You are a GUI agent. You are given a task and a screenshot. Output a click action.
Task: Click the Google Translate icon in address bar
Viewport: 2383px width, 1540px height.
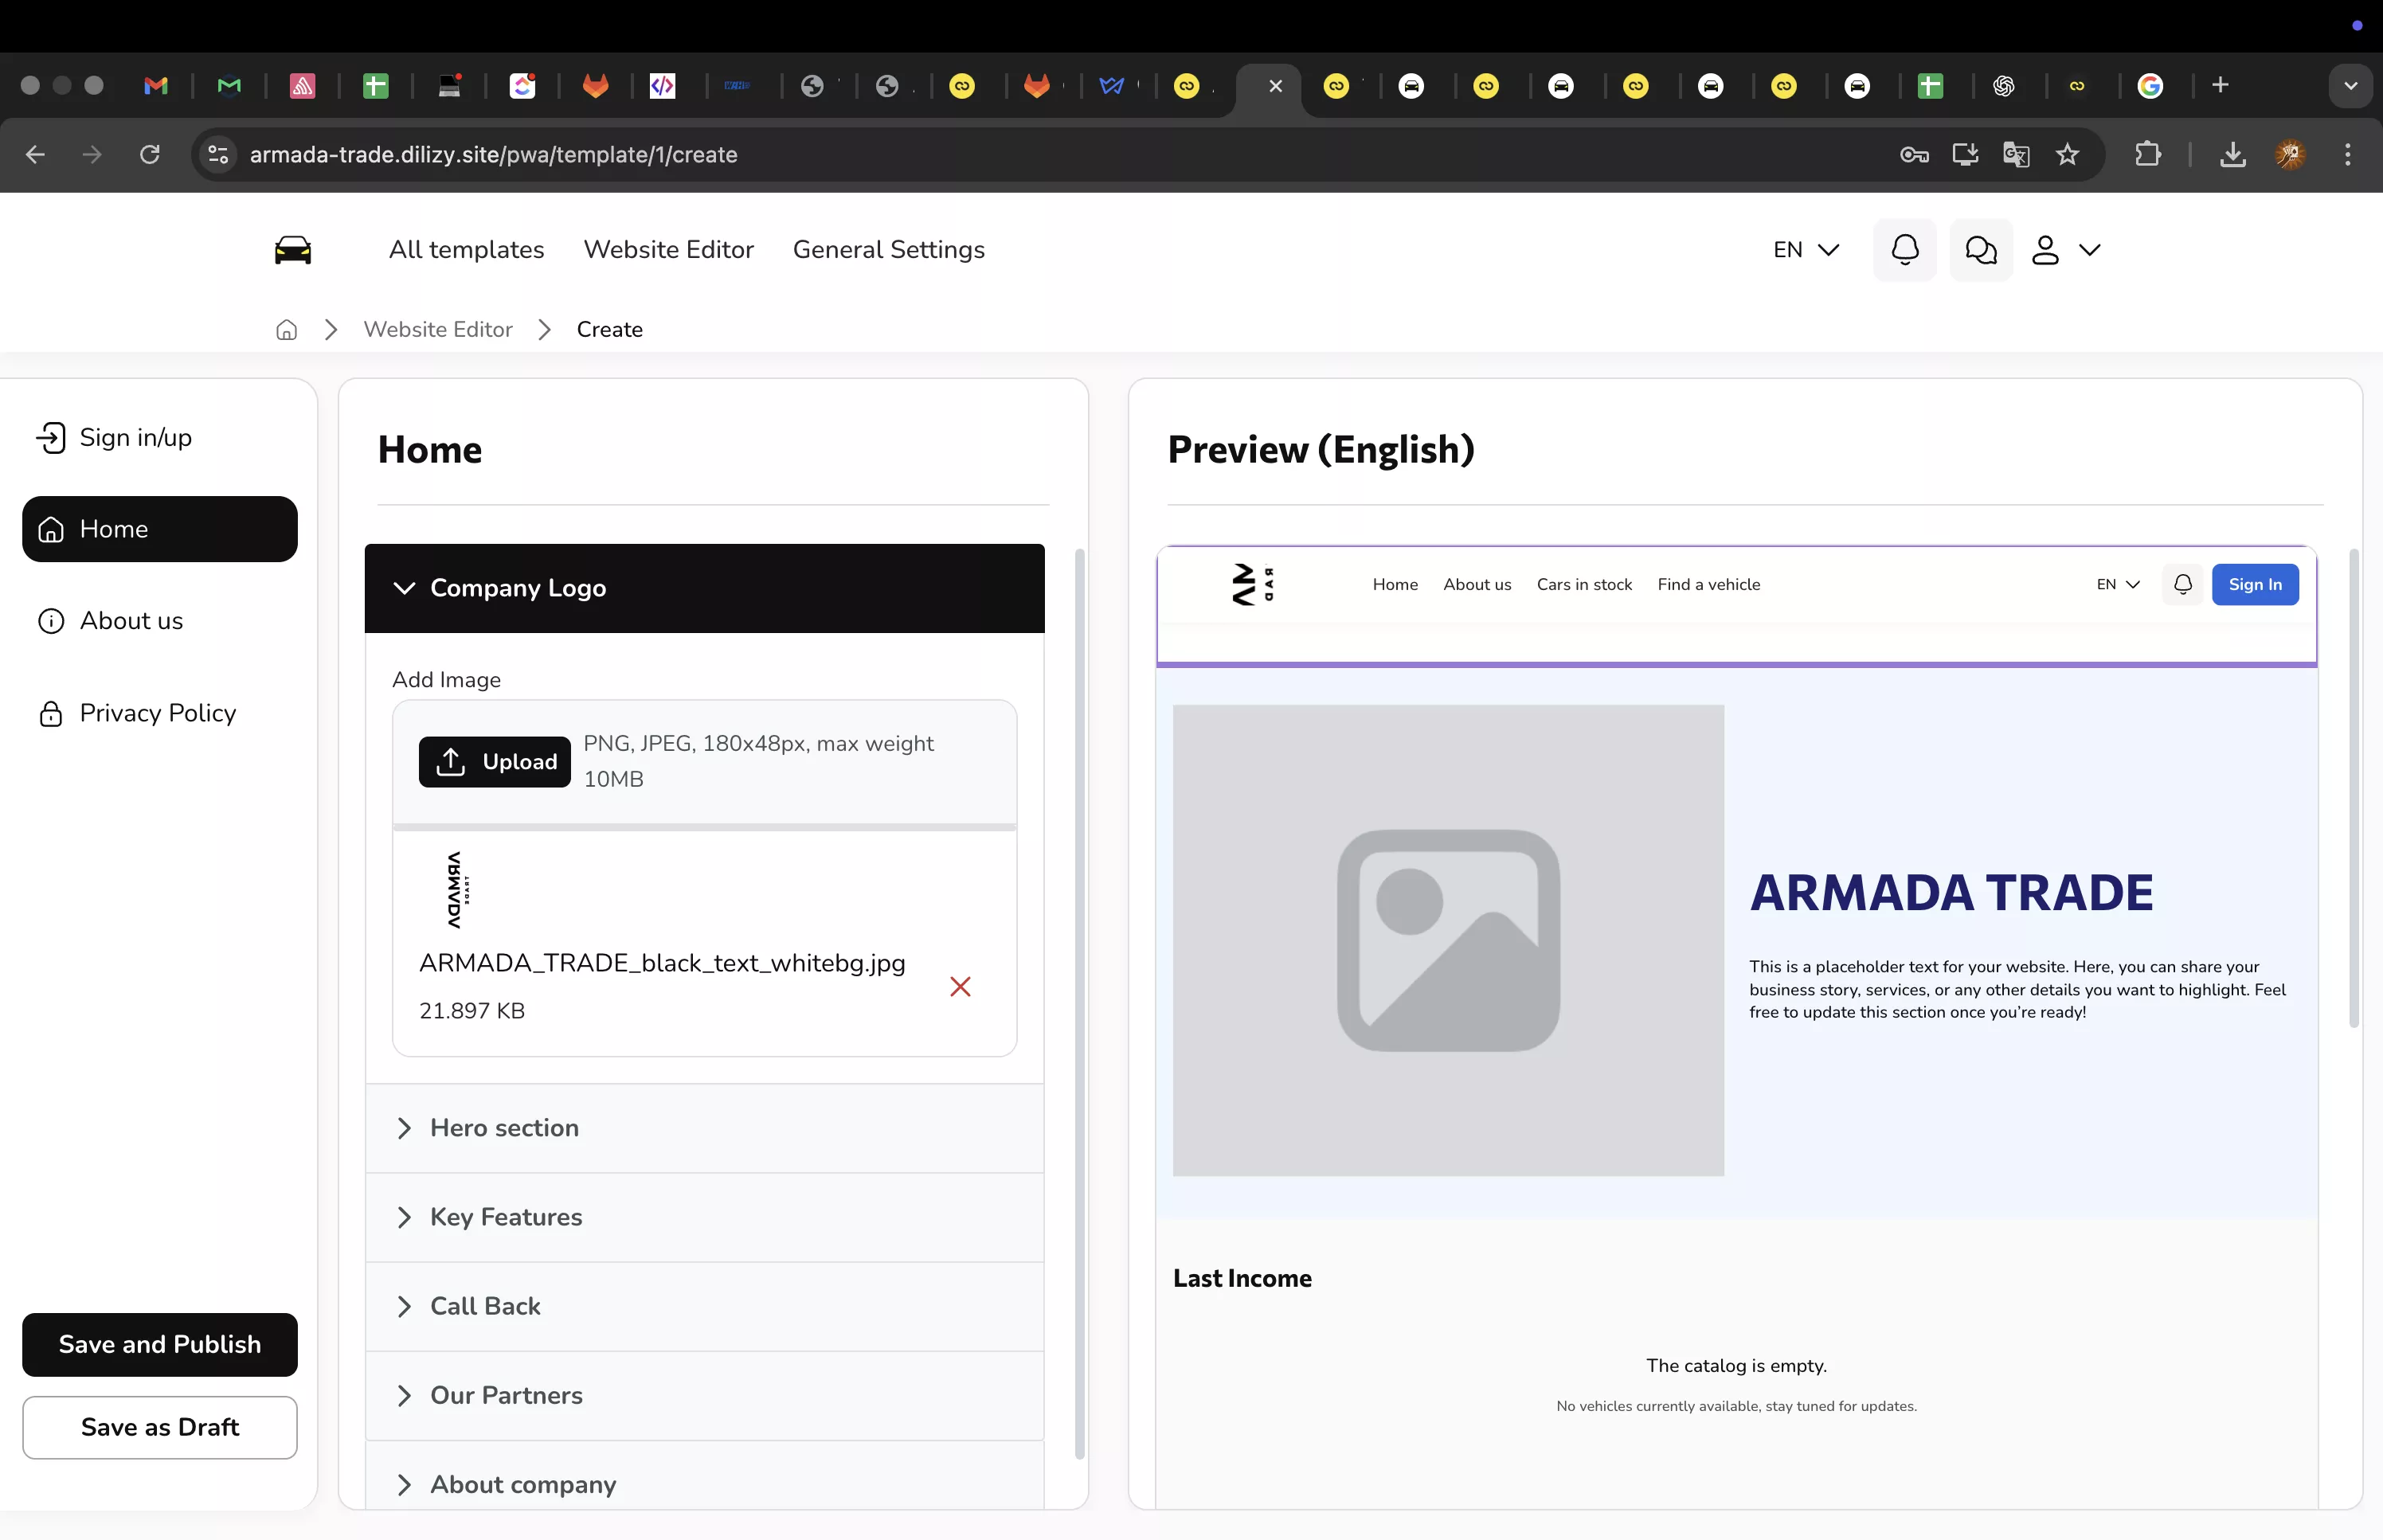(x=2016, y=155)
